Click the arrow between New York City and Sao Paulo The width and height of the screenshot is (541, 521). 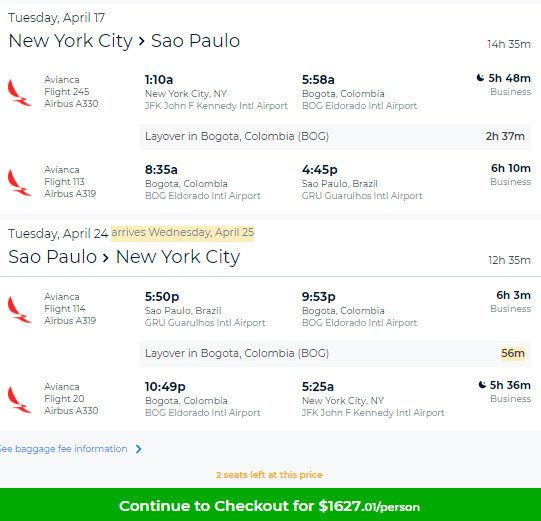click(141, 41)
